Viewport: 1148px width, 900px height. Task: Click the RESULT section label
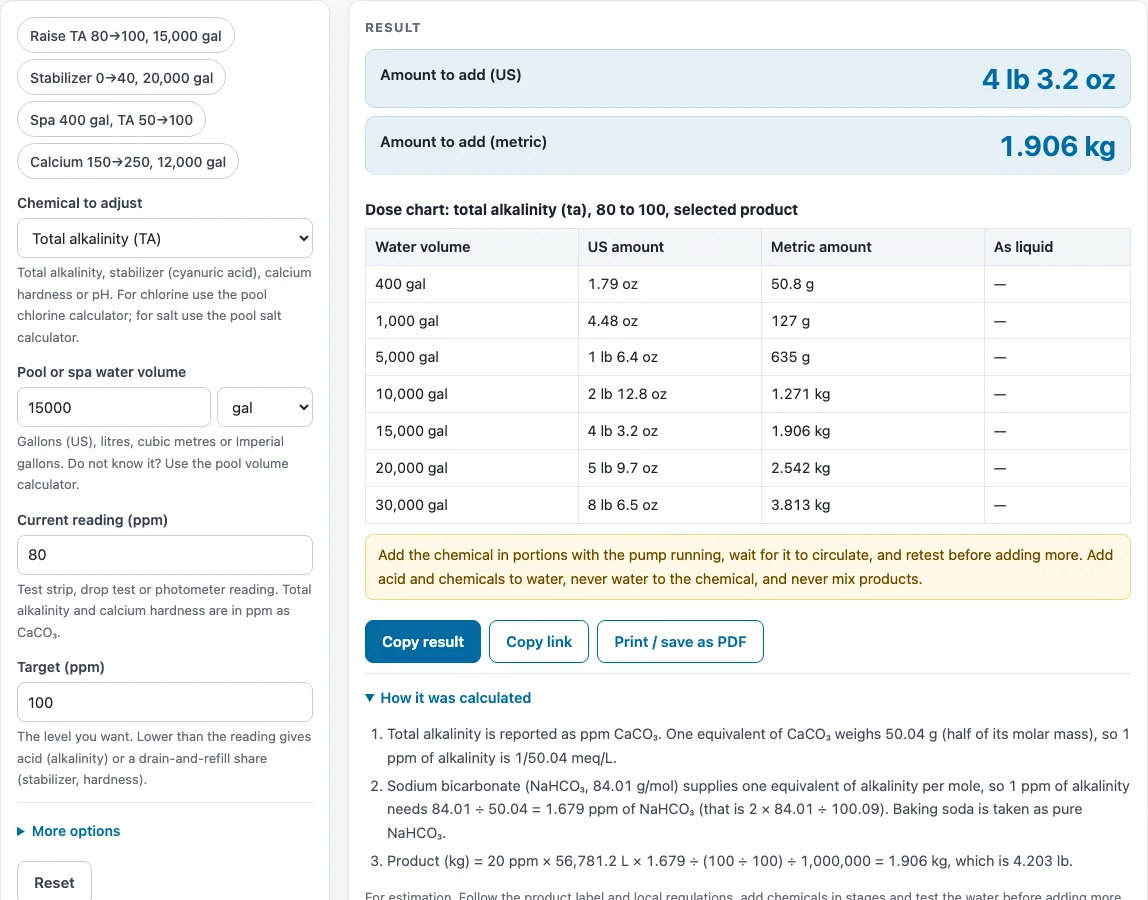coord(393,28)
